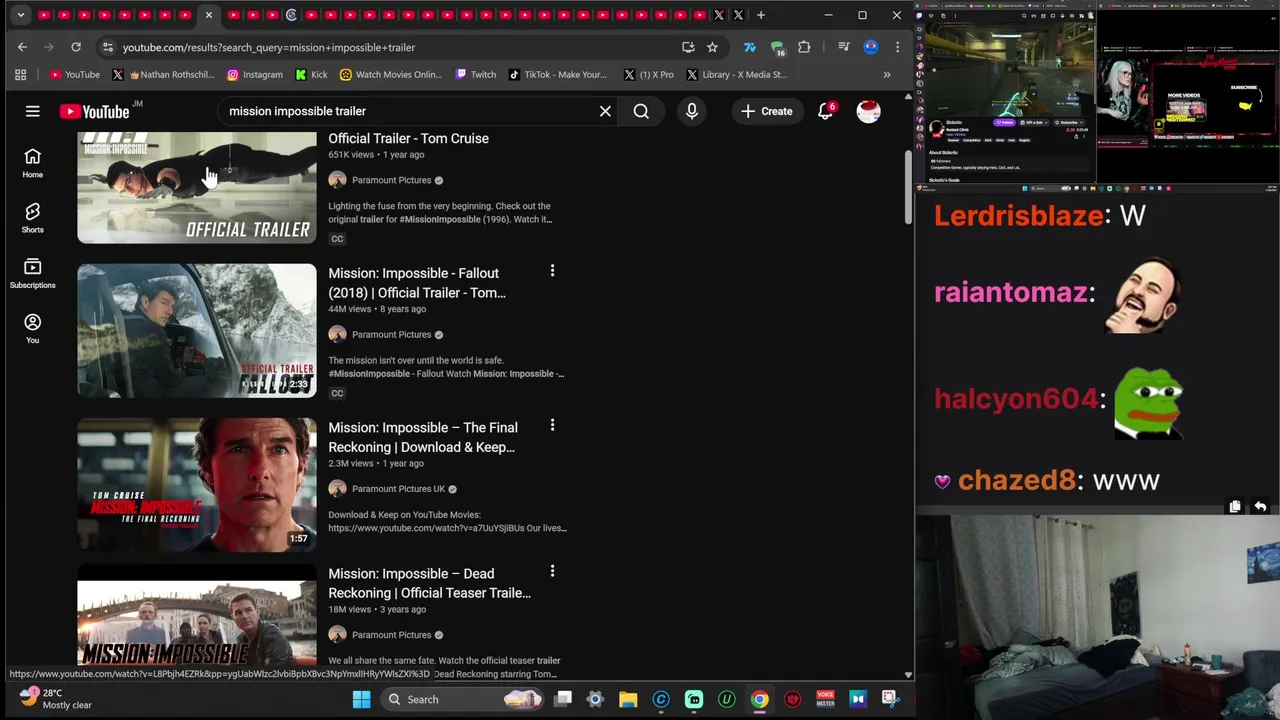1280x720 pixels.
Task: Open YouTube notifications bell
Action: 825,111
